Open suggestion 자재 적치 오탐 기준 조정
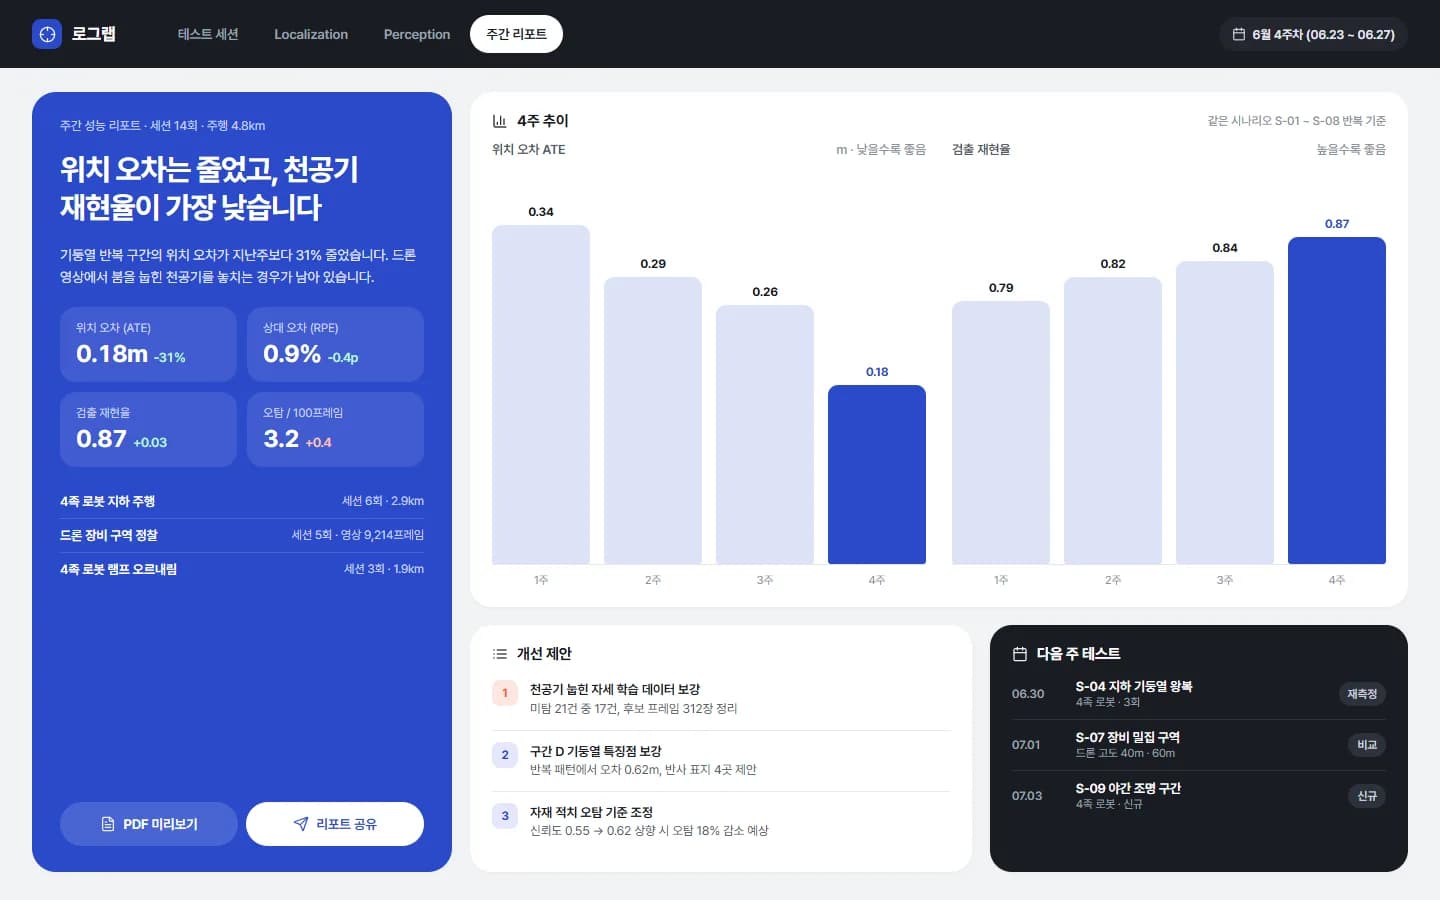 click(721, 821)
